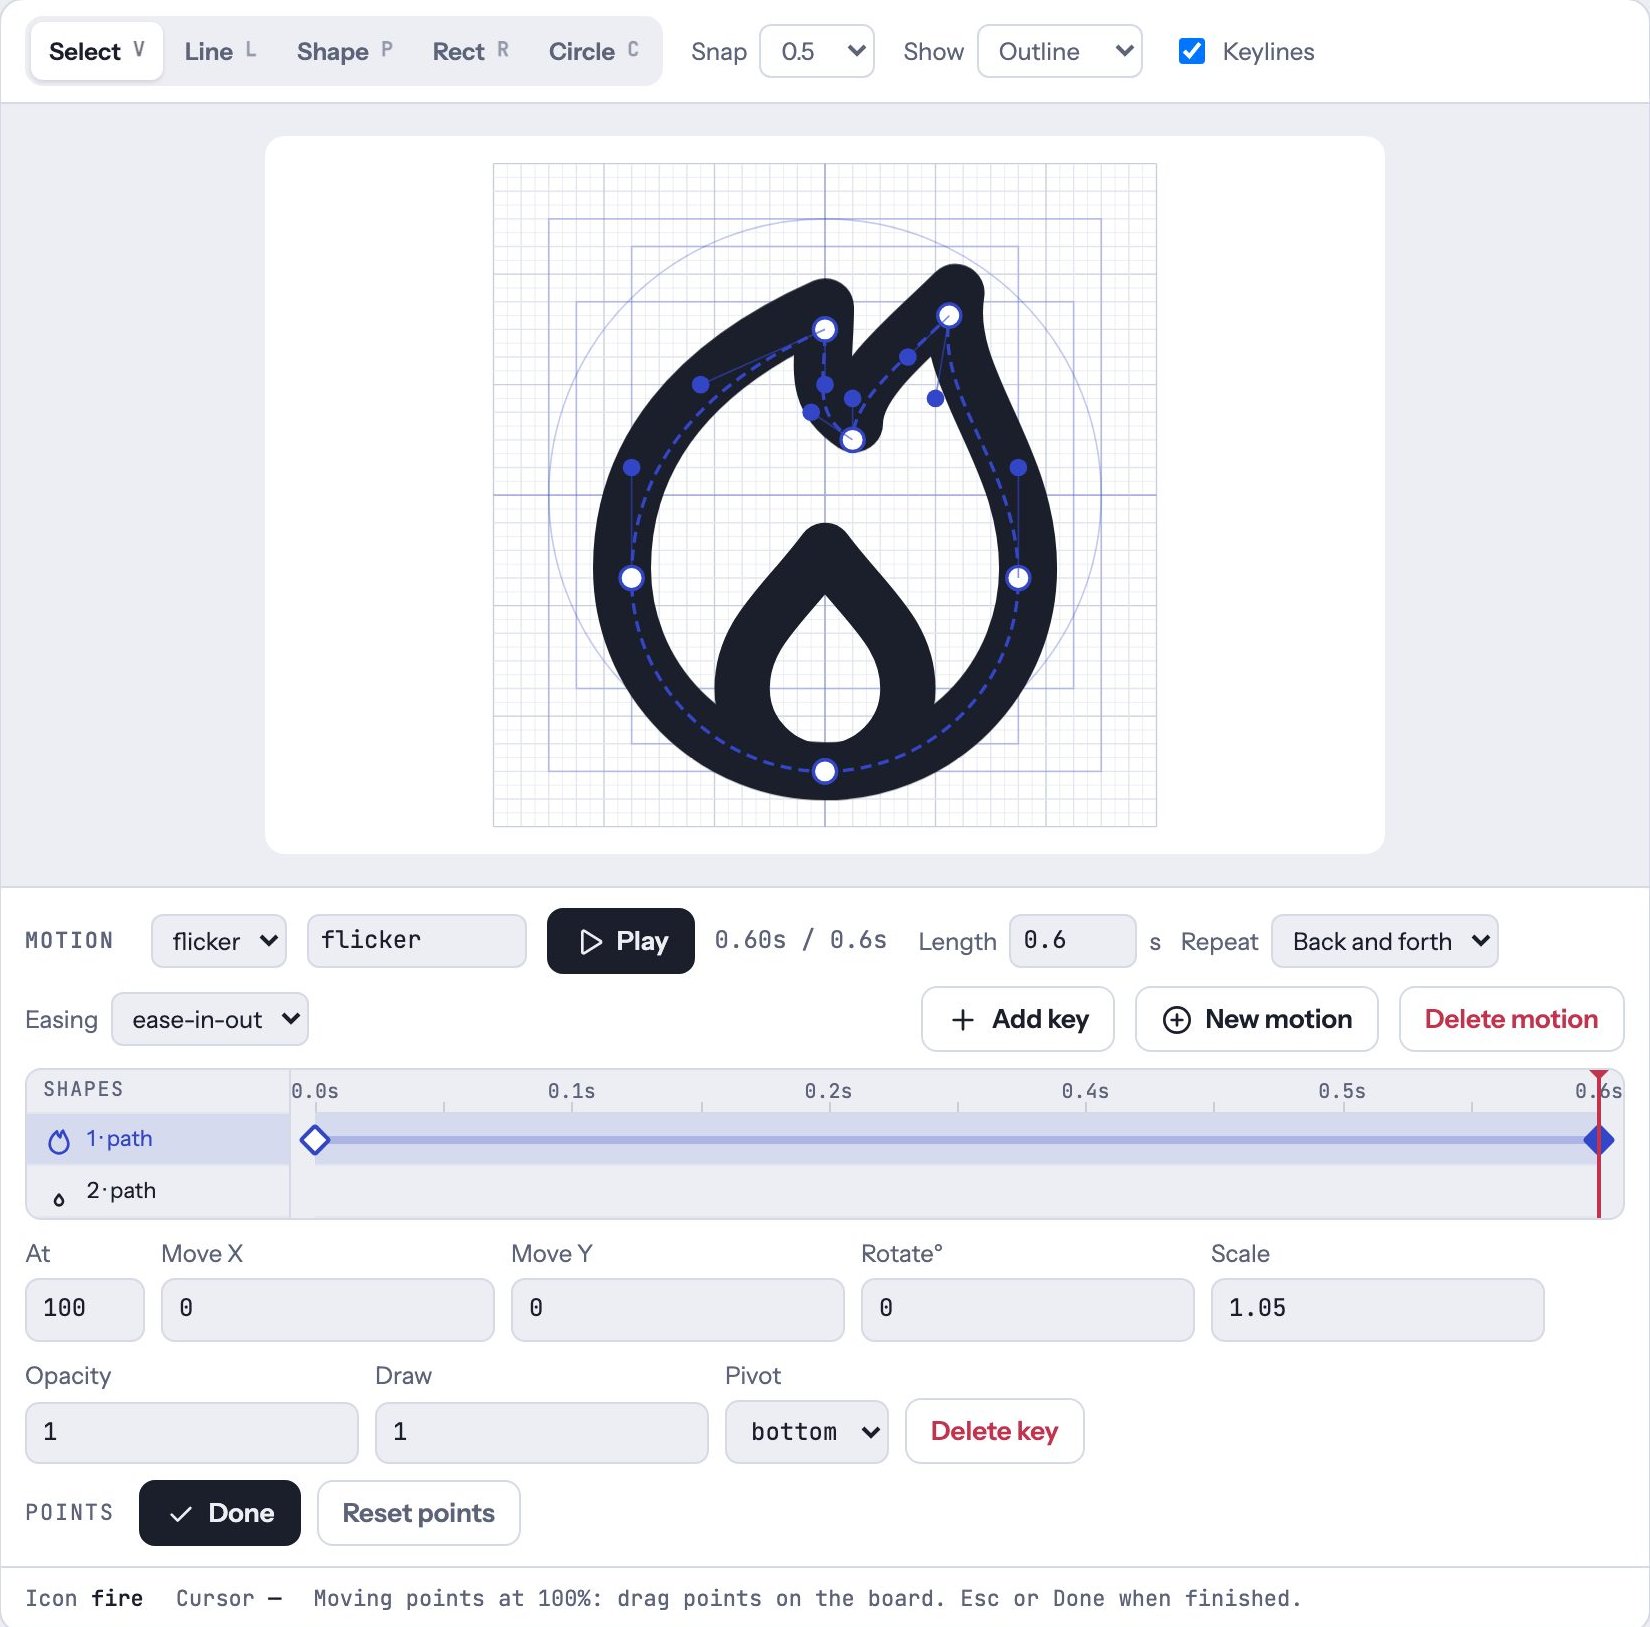
Task: Click the plus icon in Add key
Action: point(962,1019)
